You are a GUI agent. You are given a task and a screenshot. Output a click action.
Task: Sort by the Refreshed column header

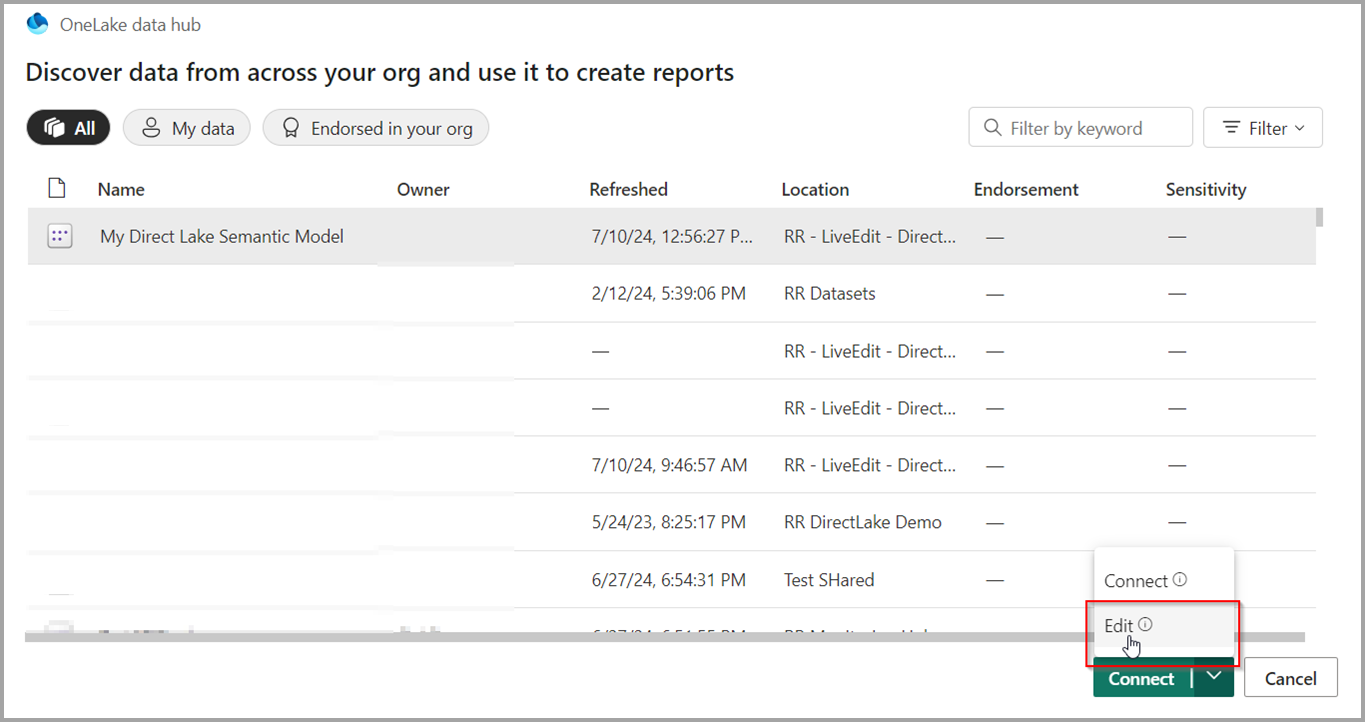coord(629,189)
